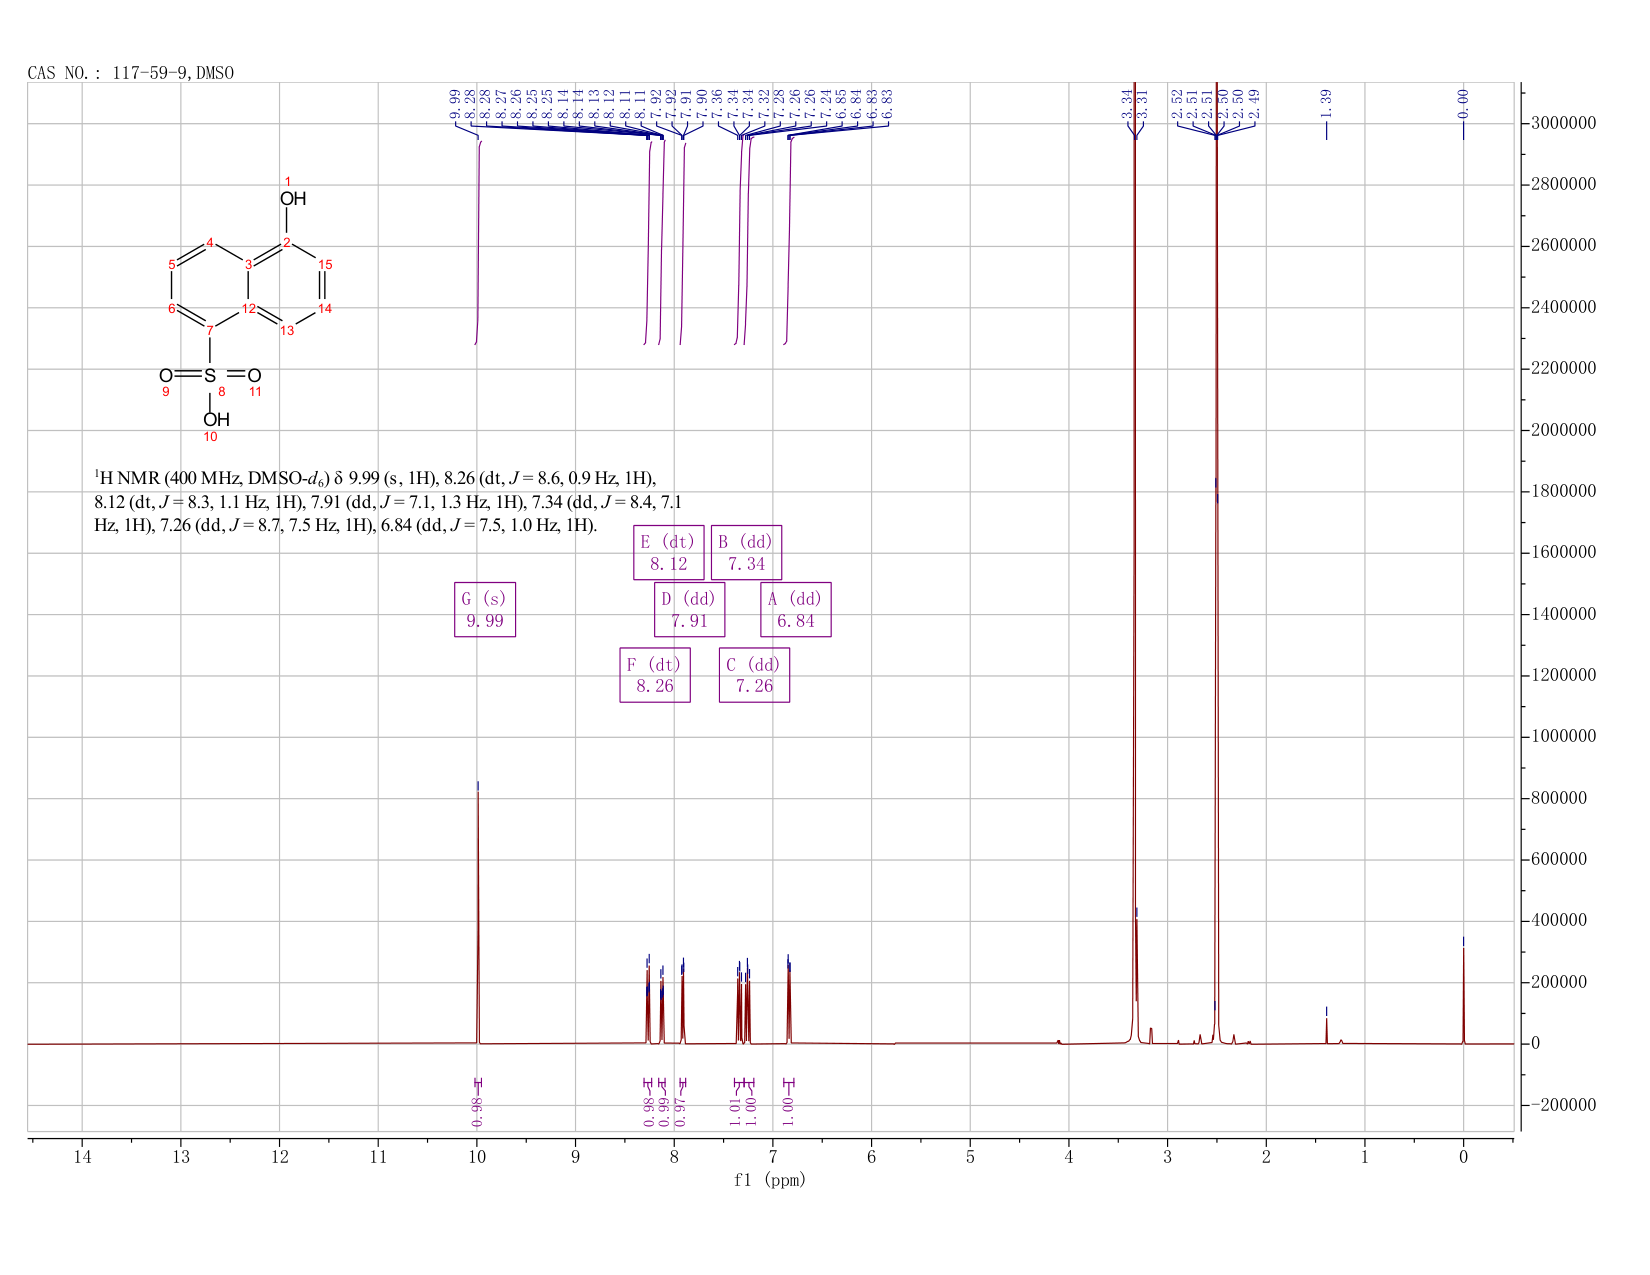The image size is (1650, 1275).
Task: Select the B (dd) 7.34 multiplet box
Action: click(746, 552)
